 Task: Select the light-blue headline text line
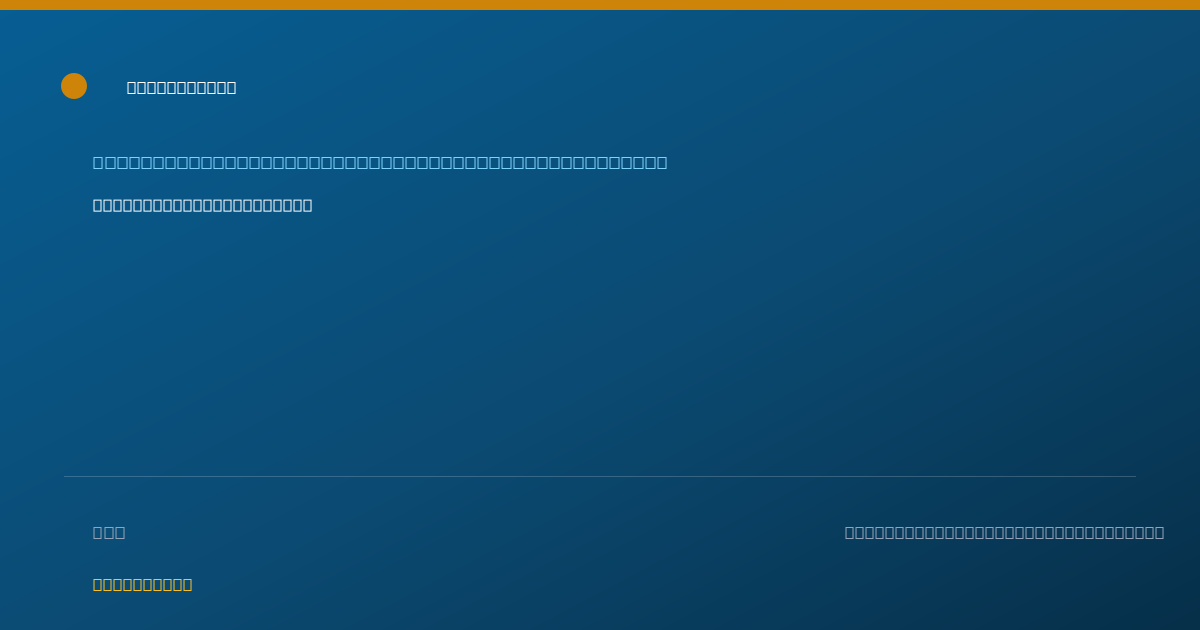[380, 163]
